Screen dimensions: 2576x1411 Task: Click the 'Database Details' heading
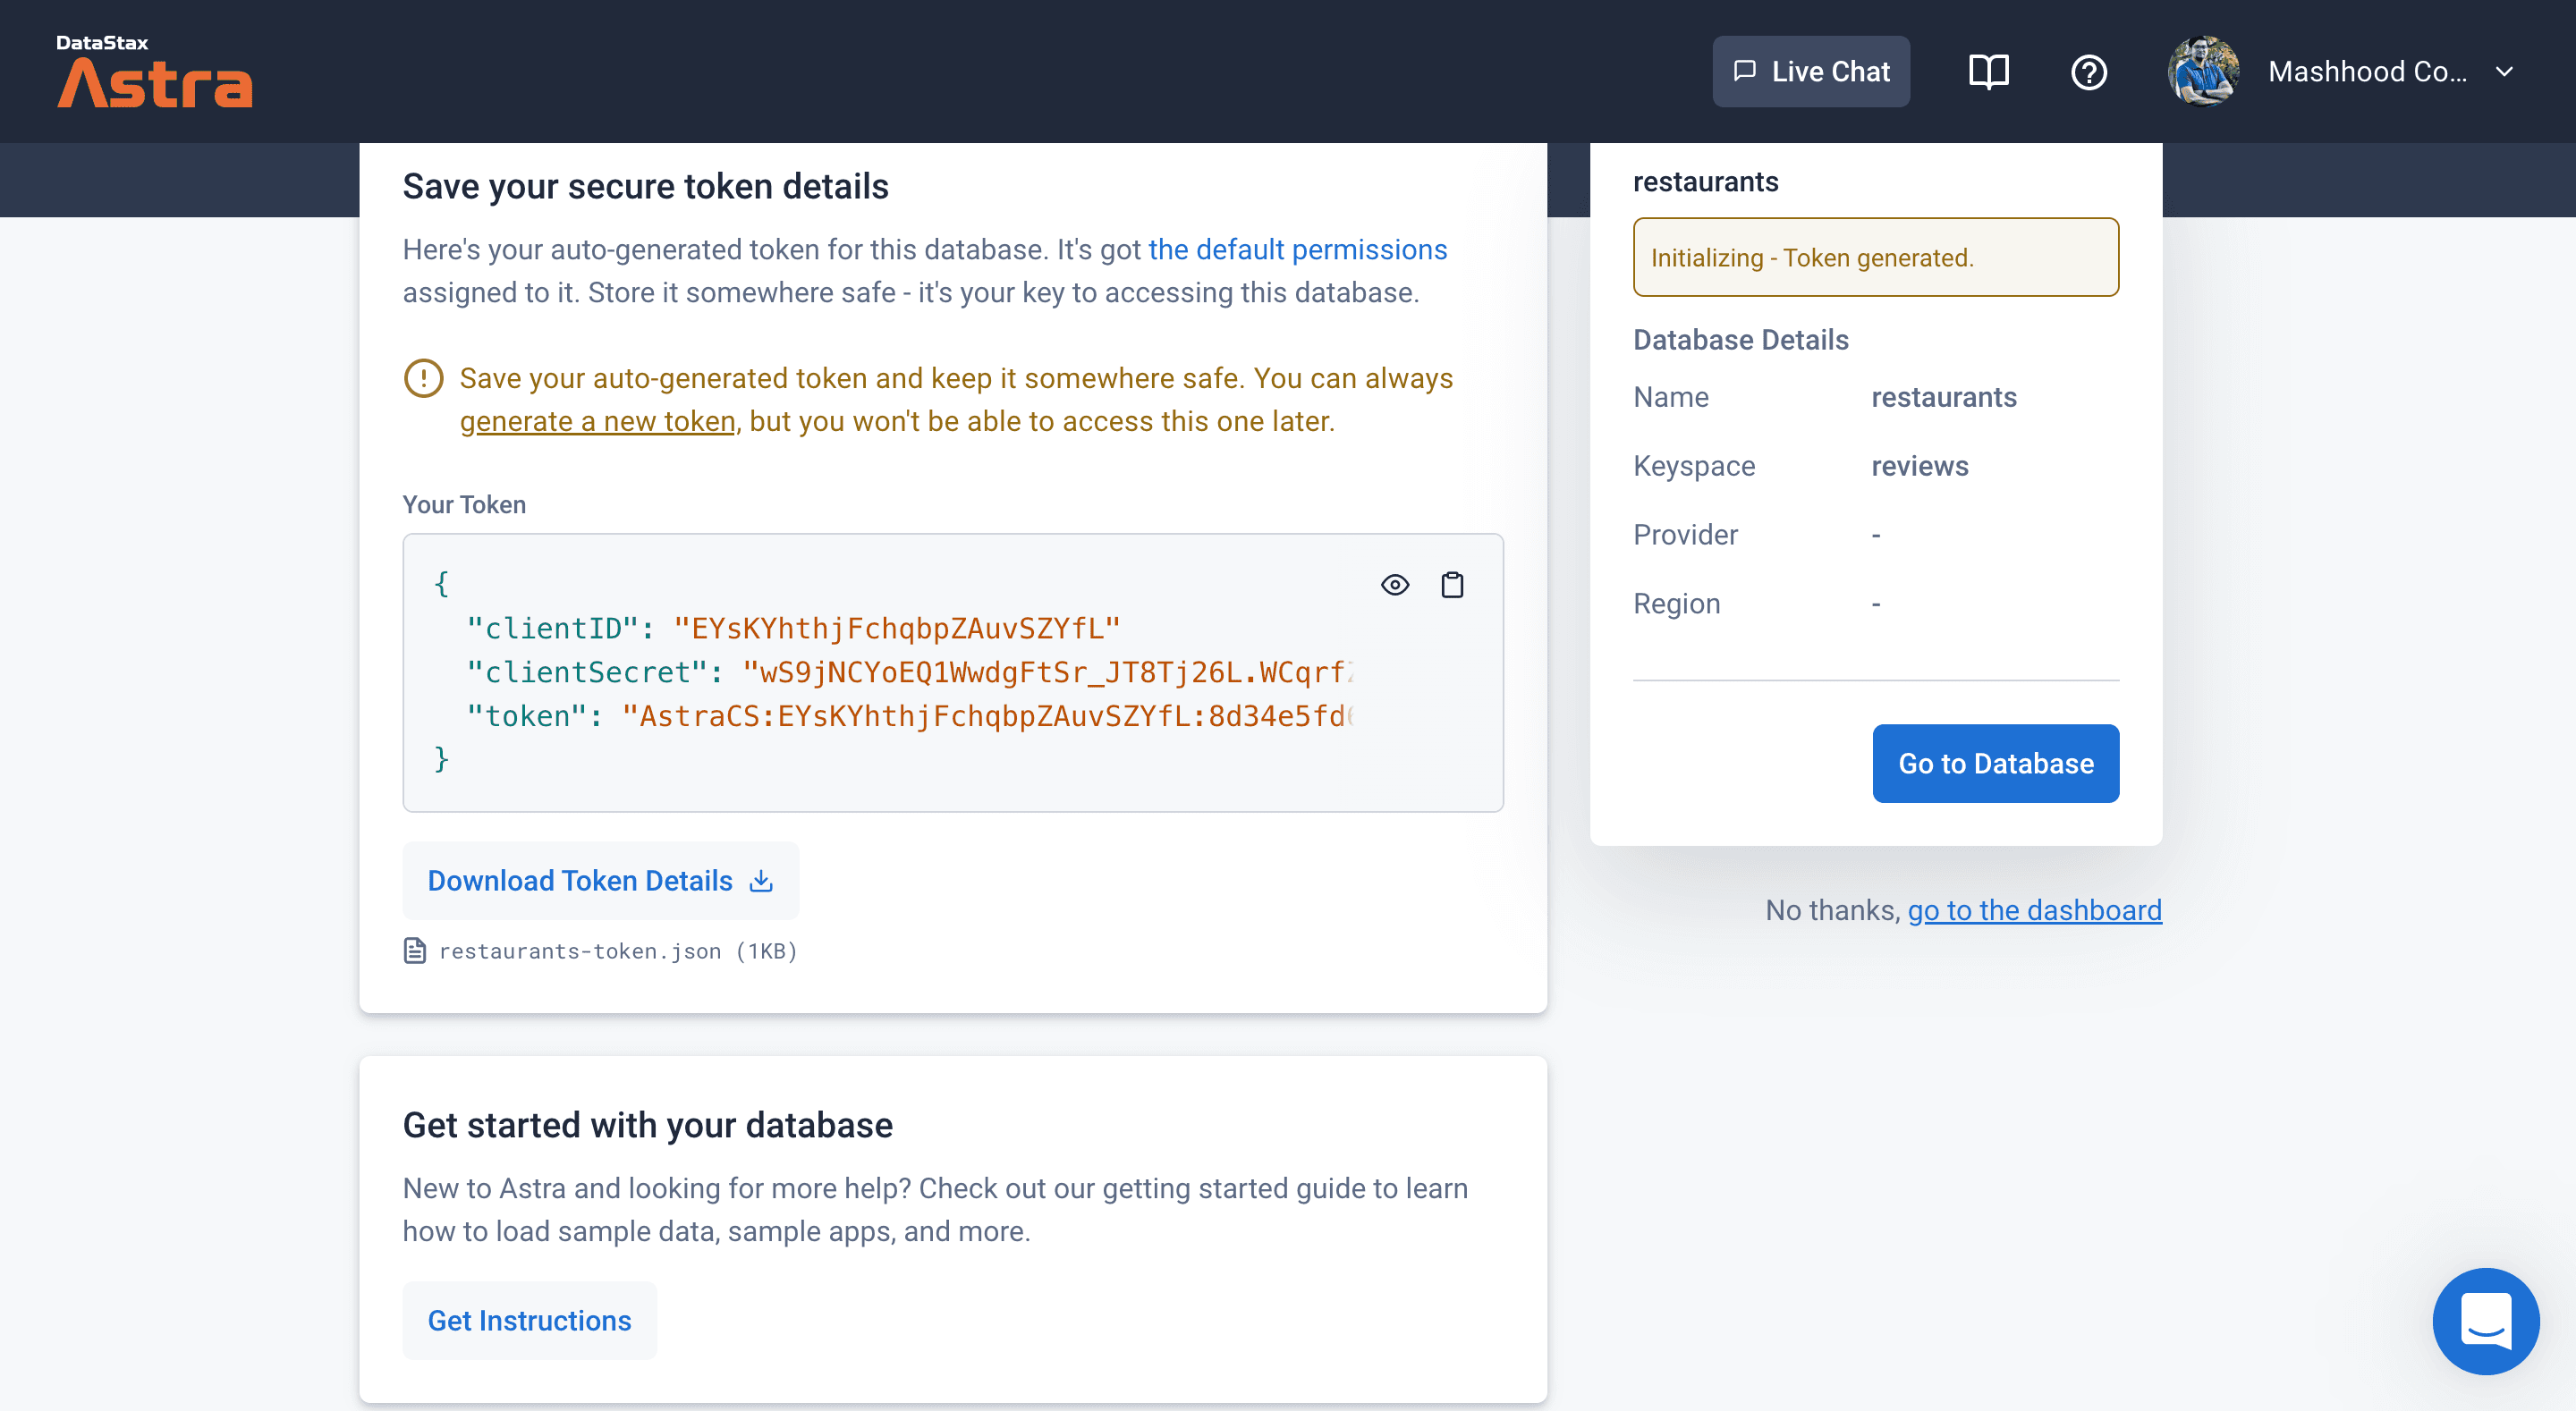(1740, 340)
